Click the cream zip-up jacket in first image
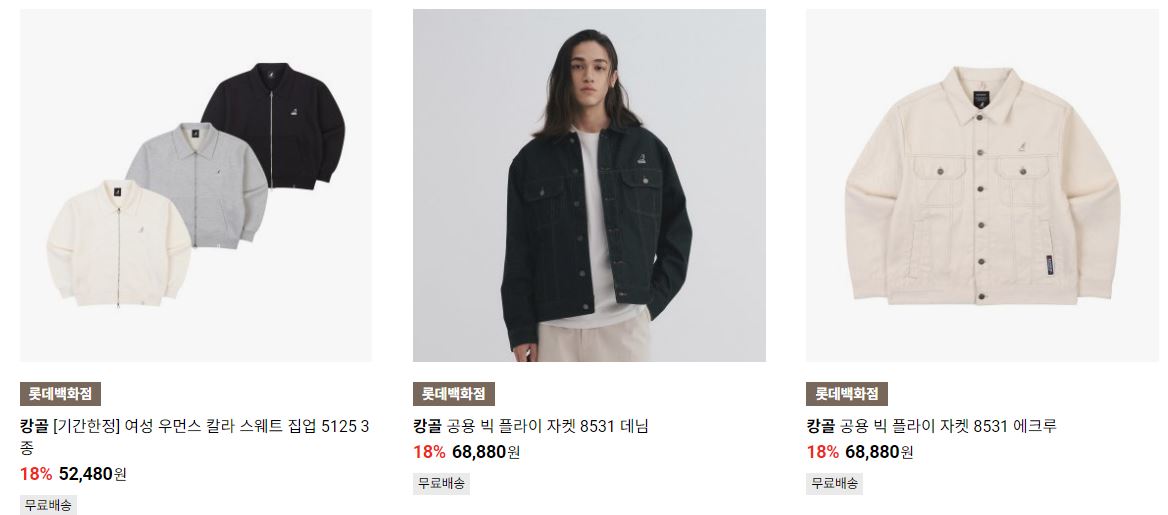Screen dimensions: 1168x515 tap(119, 243)
